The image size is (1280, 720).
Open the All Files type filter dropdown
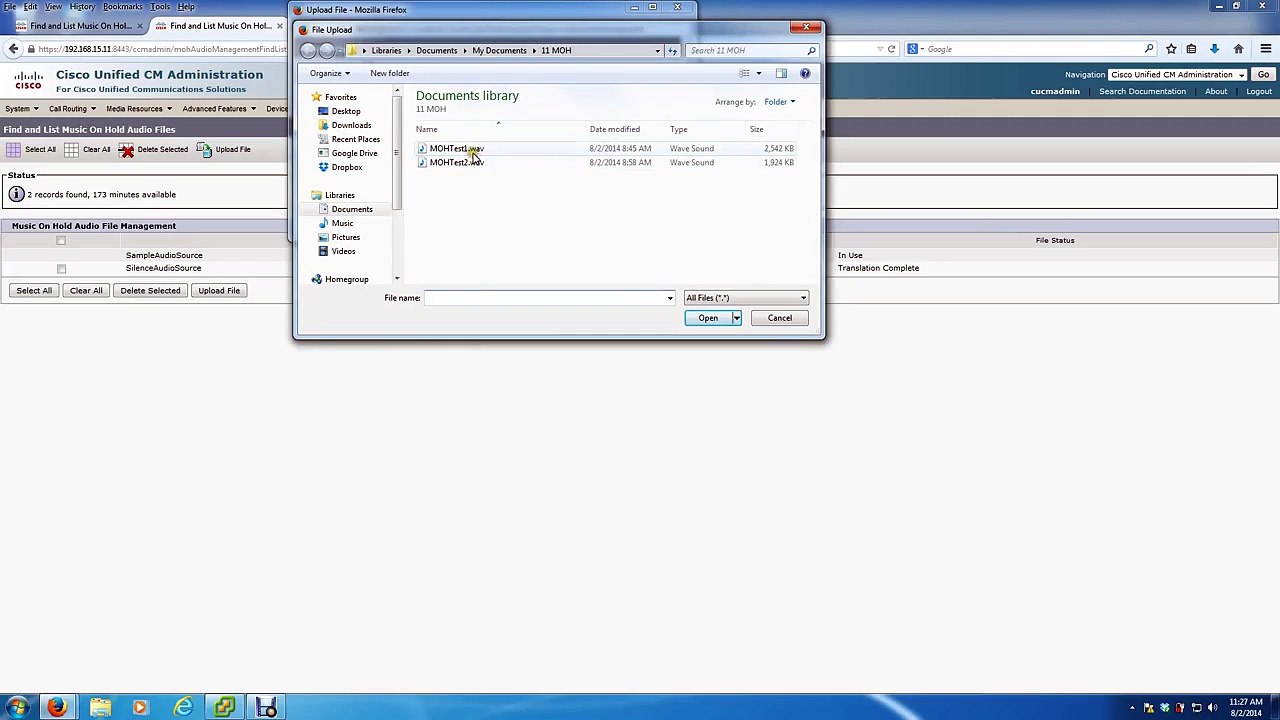(x=746, y=298)
